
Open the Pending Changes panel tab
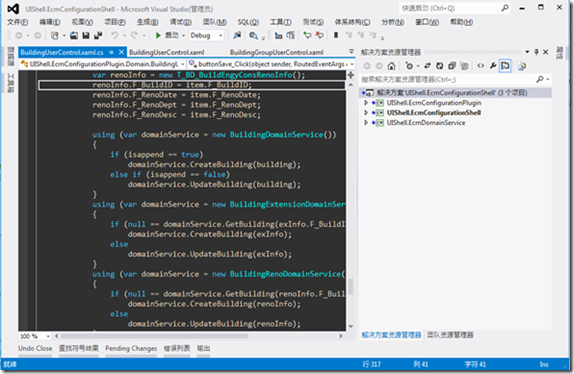(131, 348)
